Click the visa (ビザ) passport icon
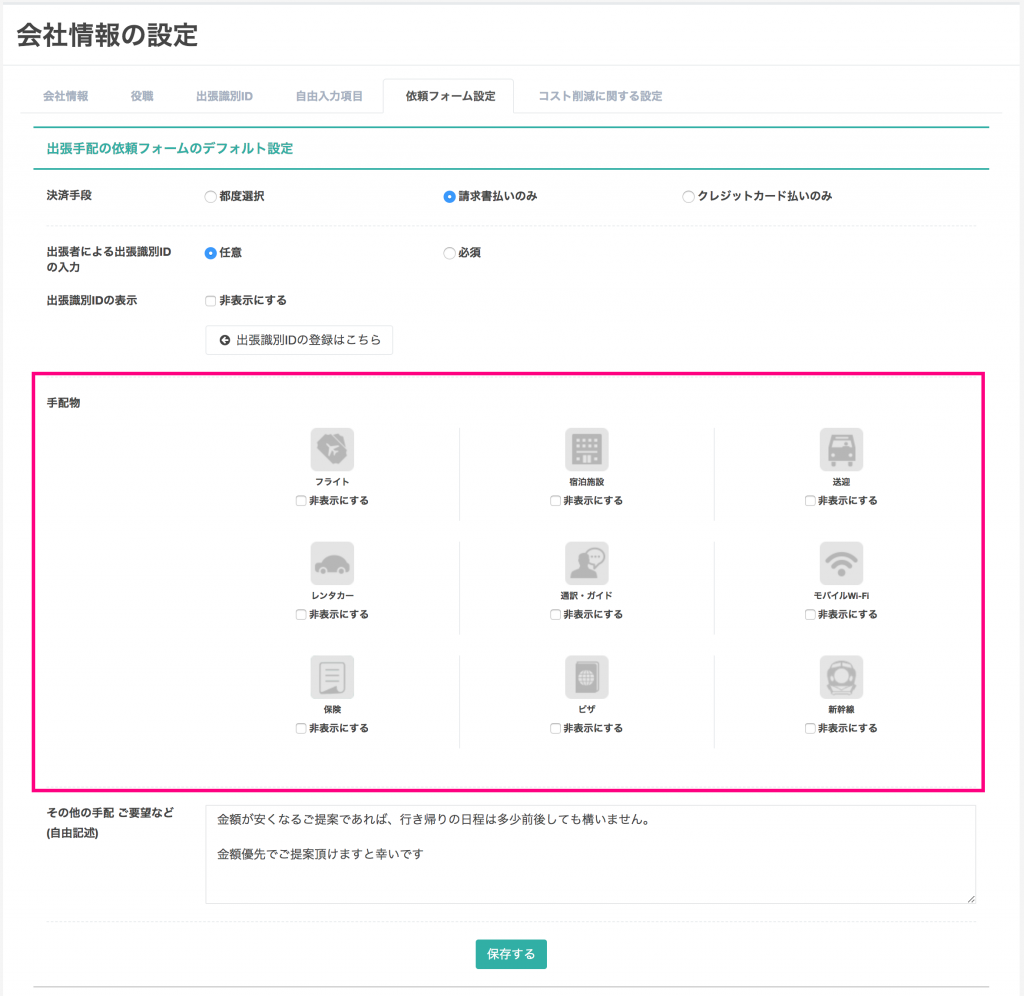Screen dimensions: 1024x996 pos(586,678)
